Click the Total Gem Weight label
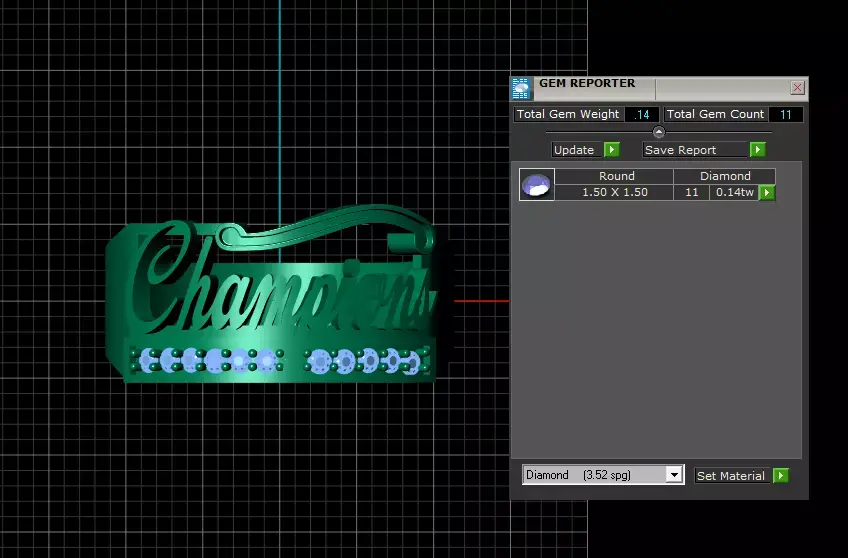The height and width of the screenshot is (558, 848). [568, 114]
